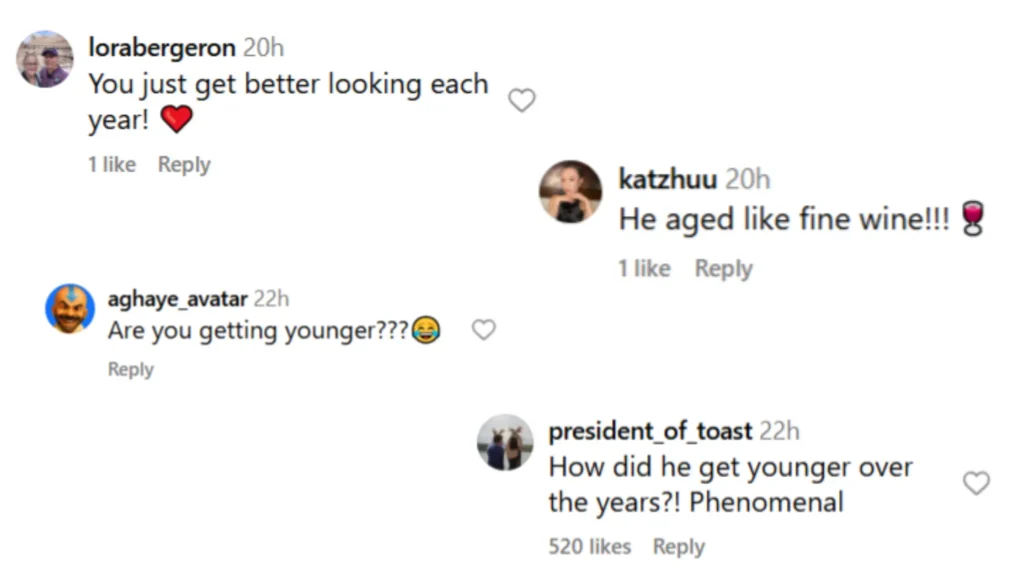1024x576 pixels.
Task: Click the 22h timestamp beside president_of_toast
Action: 779,431
